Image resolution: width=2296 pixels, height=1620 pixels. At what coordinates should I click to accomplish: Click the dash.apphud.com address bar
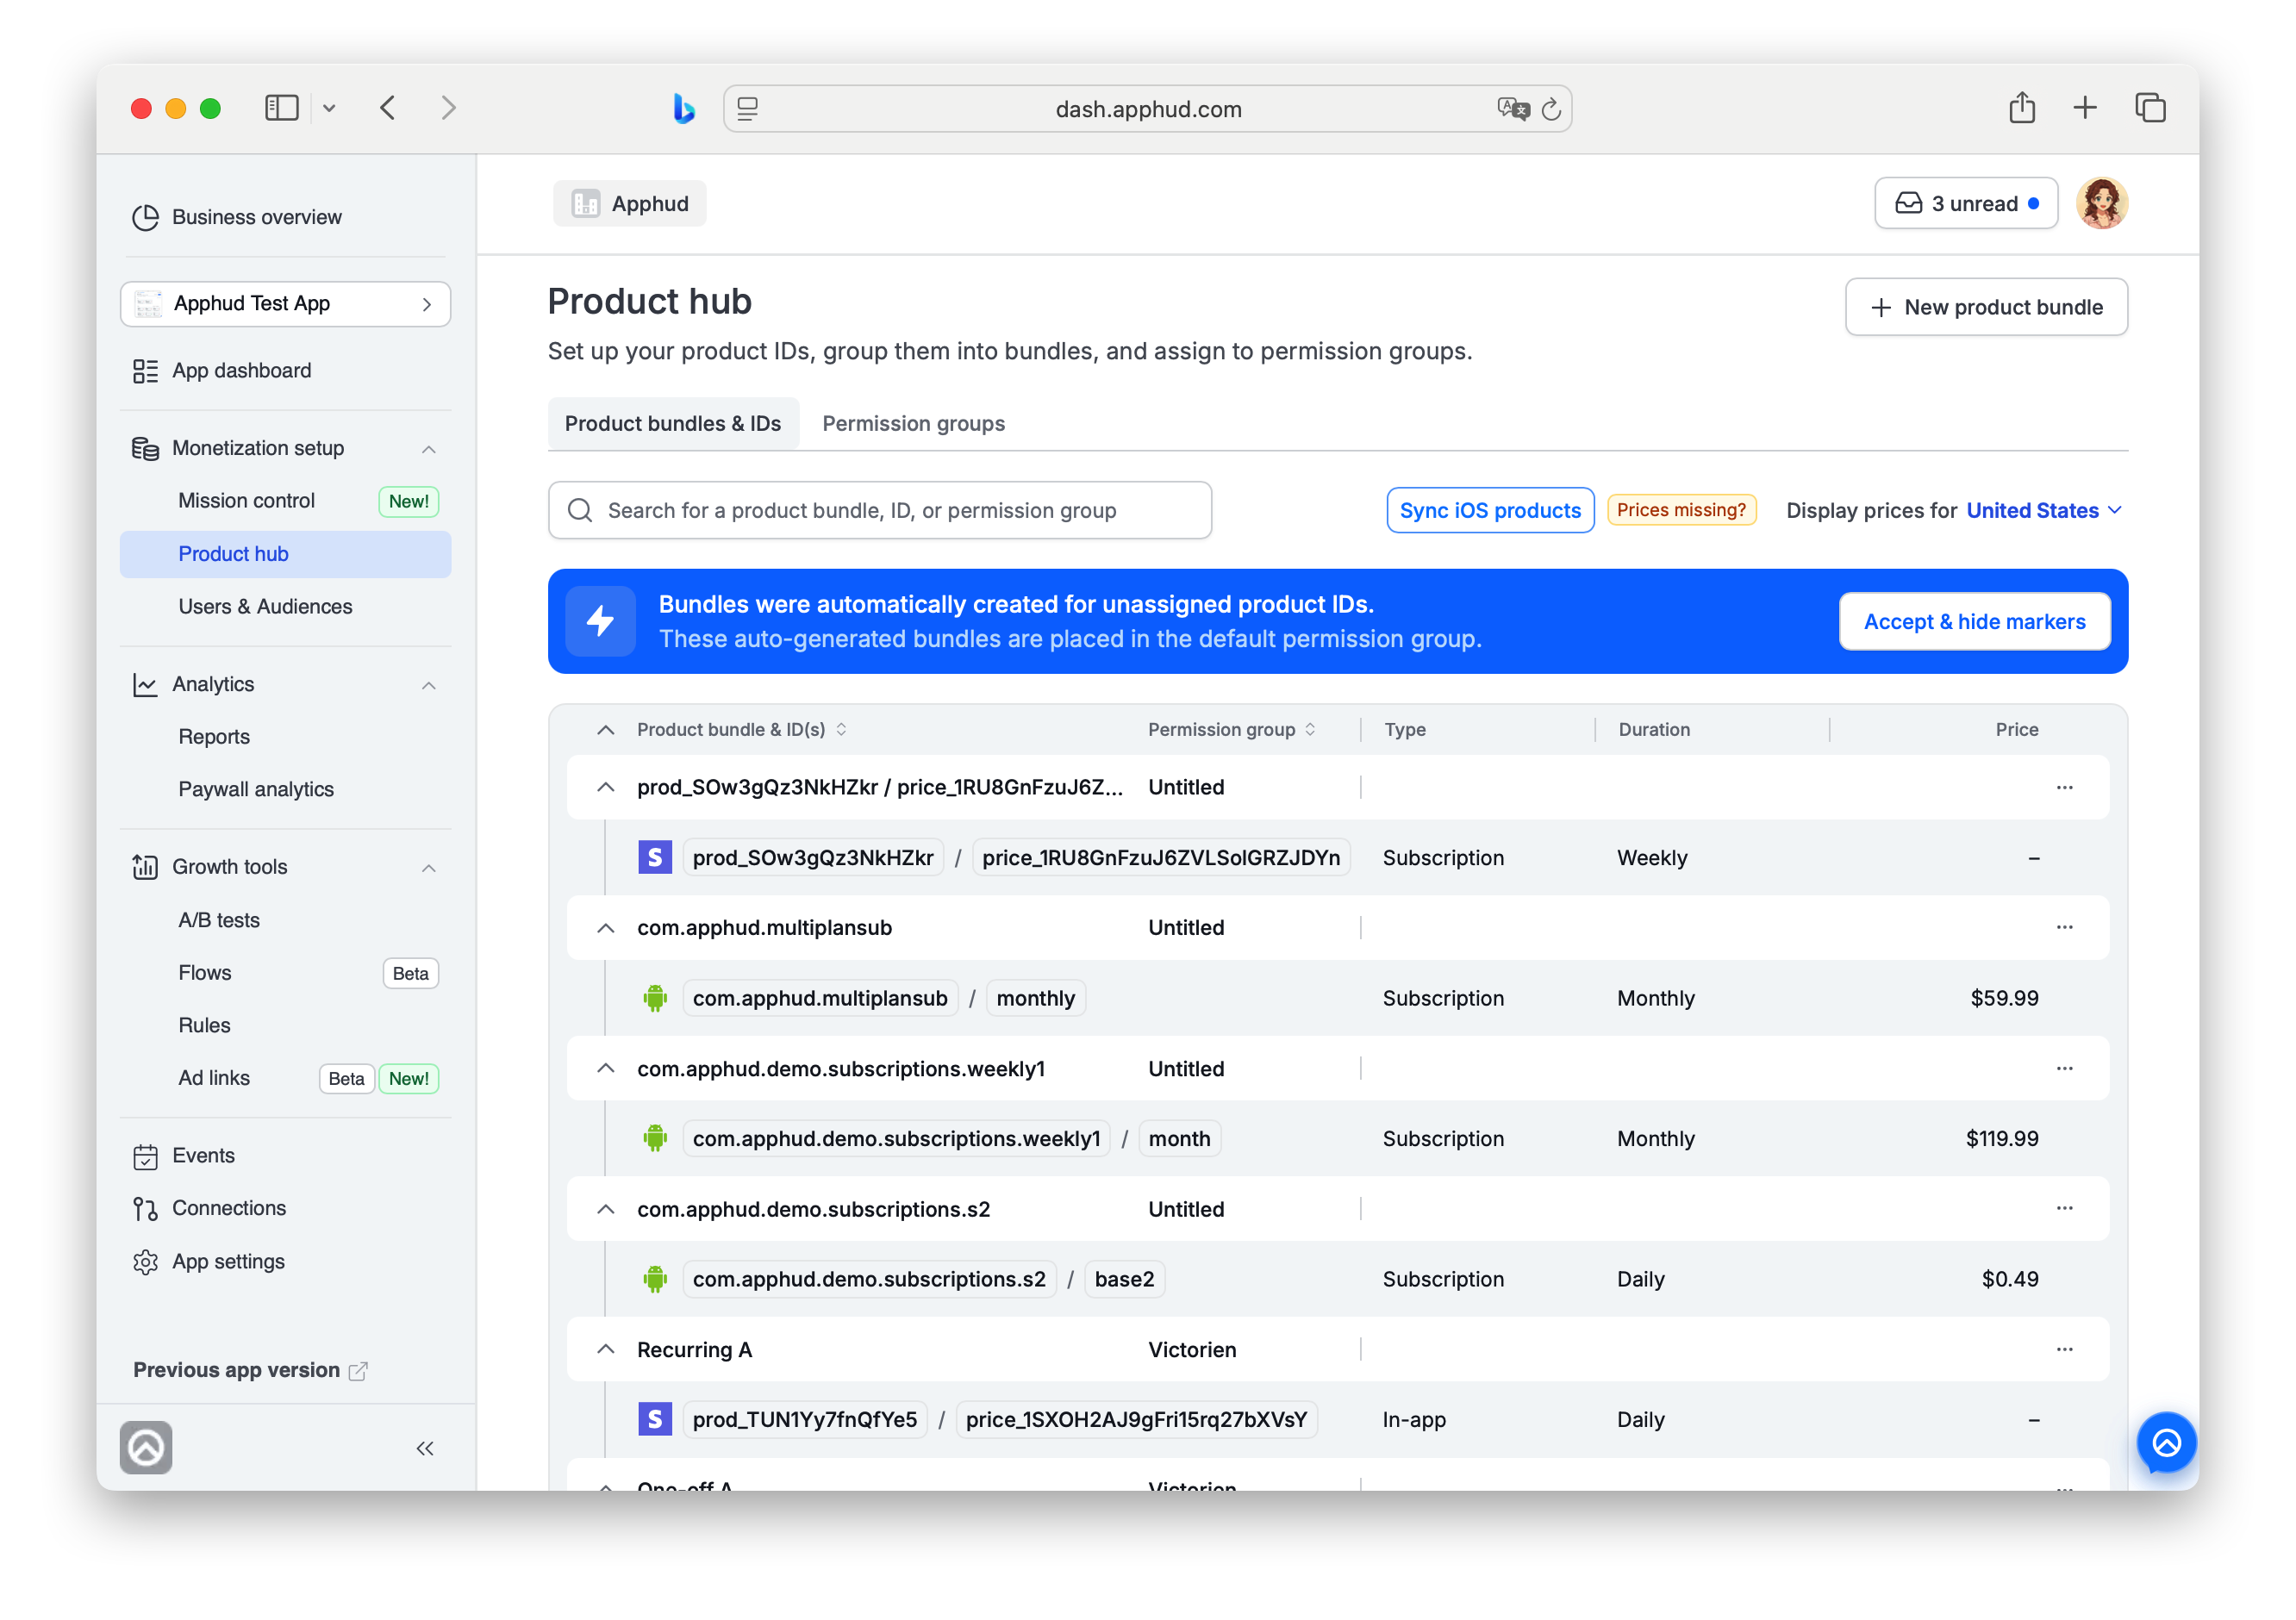[x=1148, y=109]
